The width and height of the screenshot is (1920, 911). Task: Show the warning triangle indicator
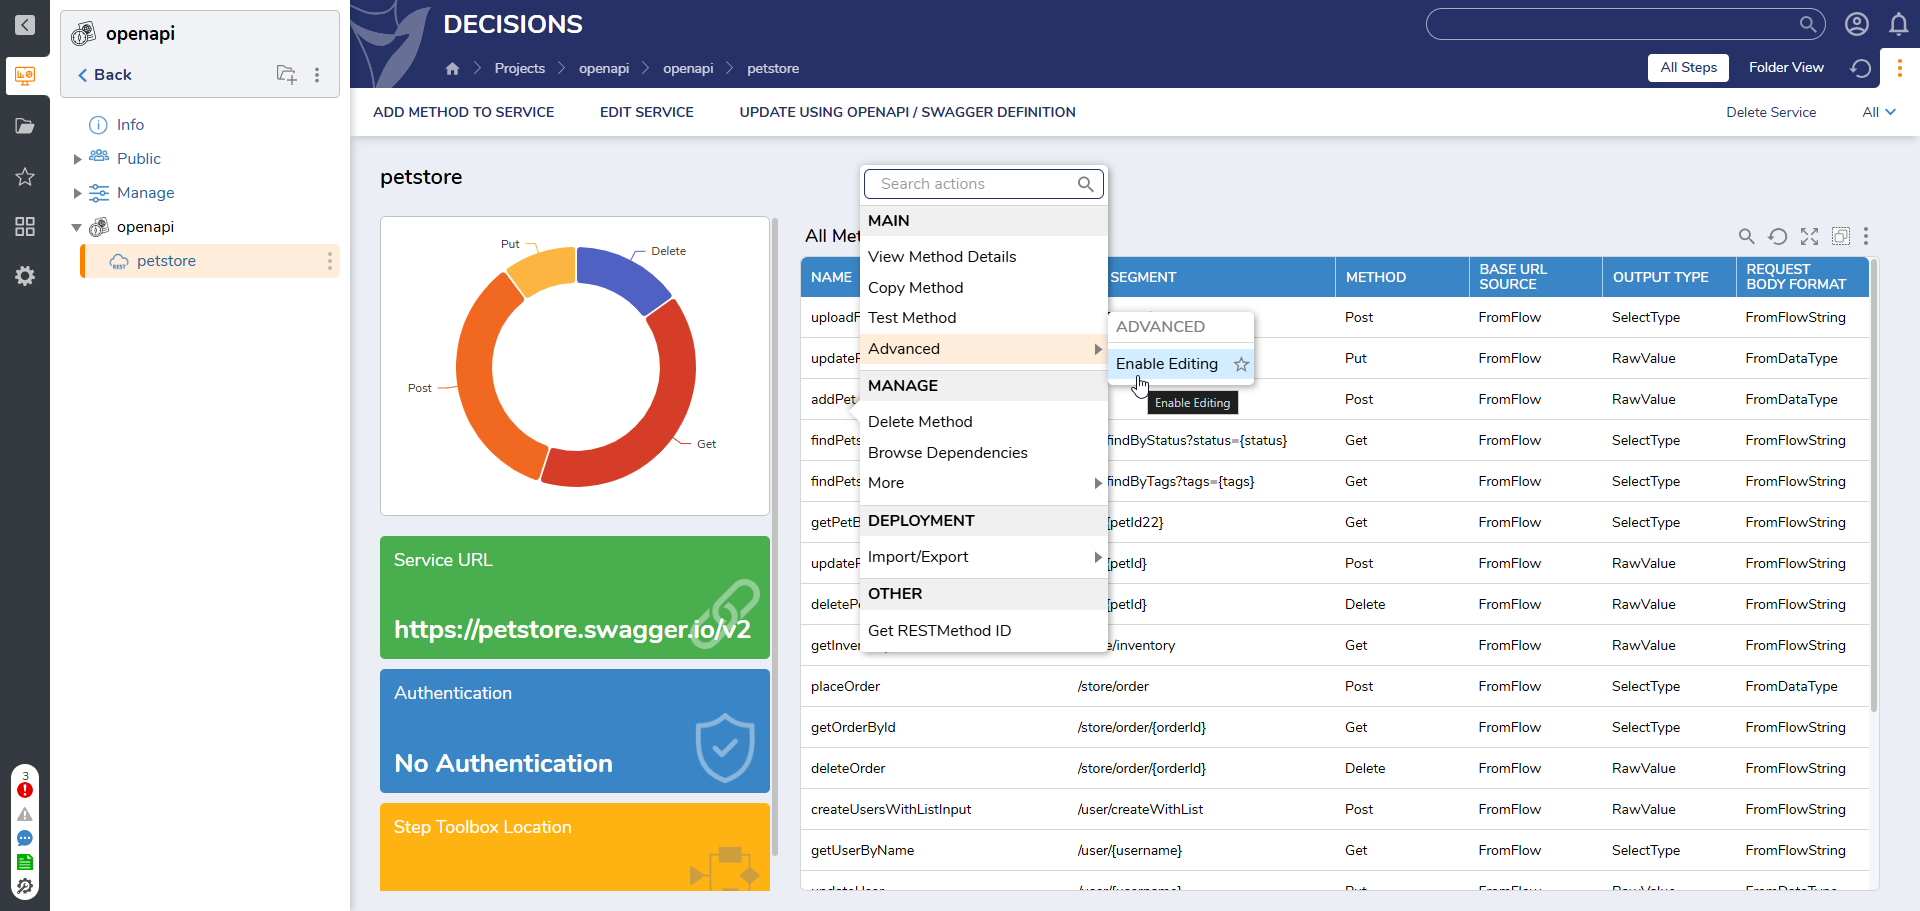(25, 814)
